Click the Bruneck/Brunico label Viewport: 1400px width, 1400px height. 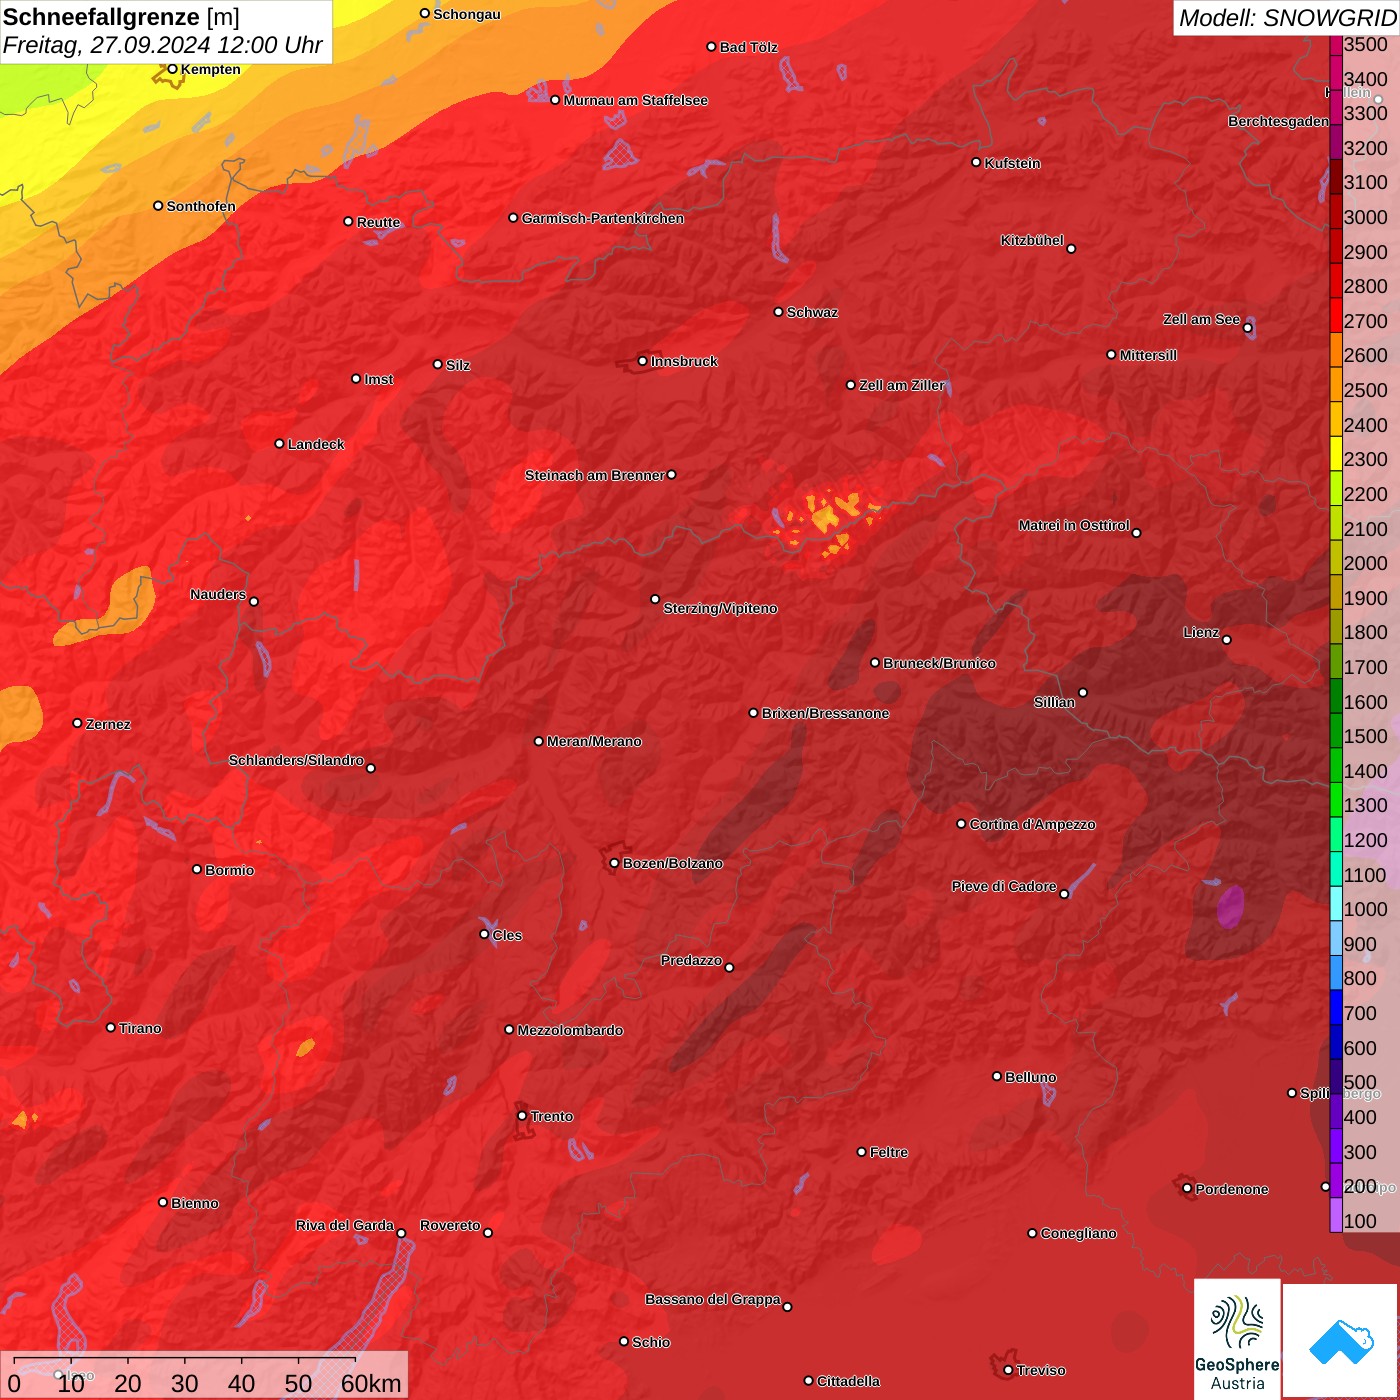click(x=939, y=663)
